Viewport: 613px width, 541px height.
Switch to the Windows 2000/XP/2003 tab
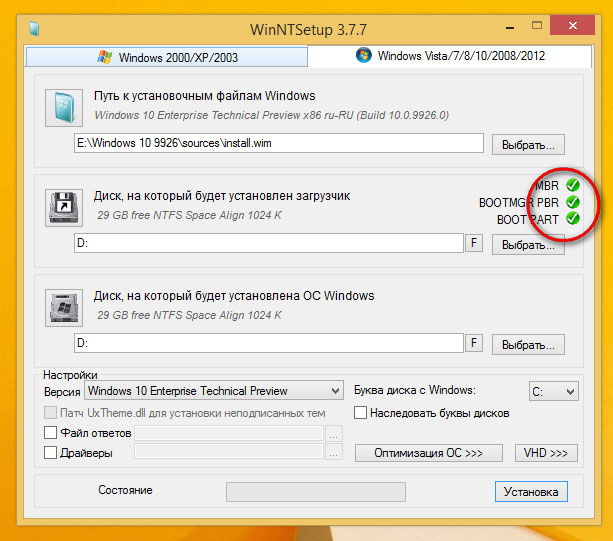(167, 57)
